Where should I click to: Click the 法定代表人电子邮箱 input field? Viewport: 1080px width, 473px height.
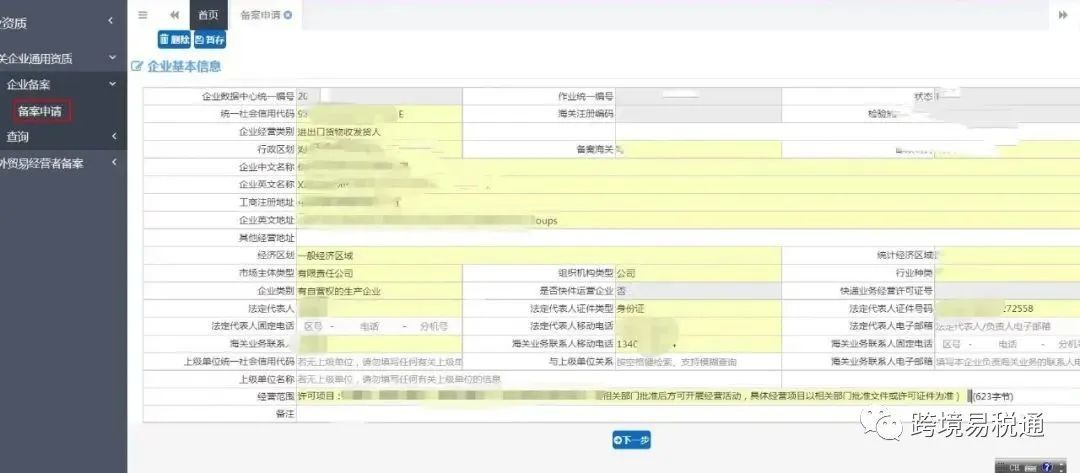(1007, 326)
